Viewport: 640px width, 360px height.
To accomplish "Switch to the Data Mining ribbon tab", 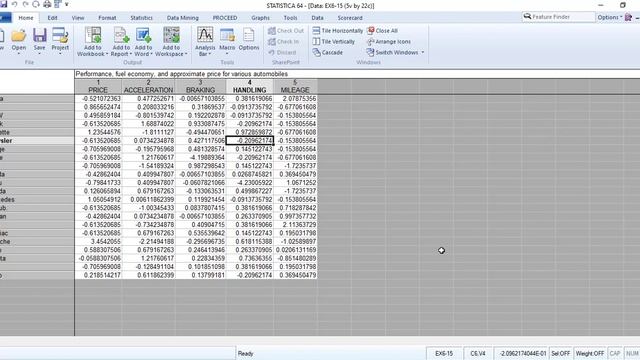I will (182, 18).
